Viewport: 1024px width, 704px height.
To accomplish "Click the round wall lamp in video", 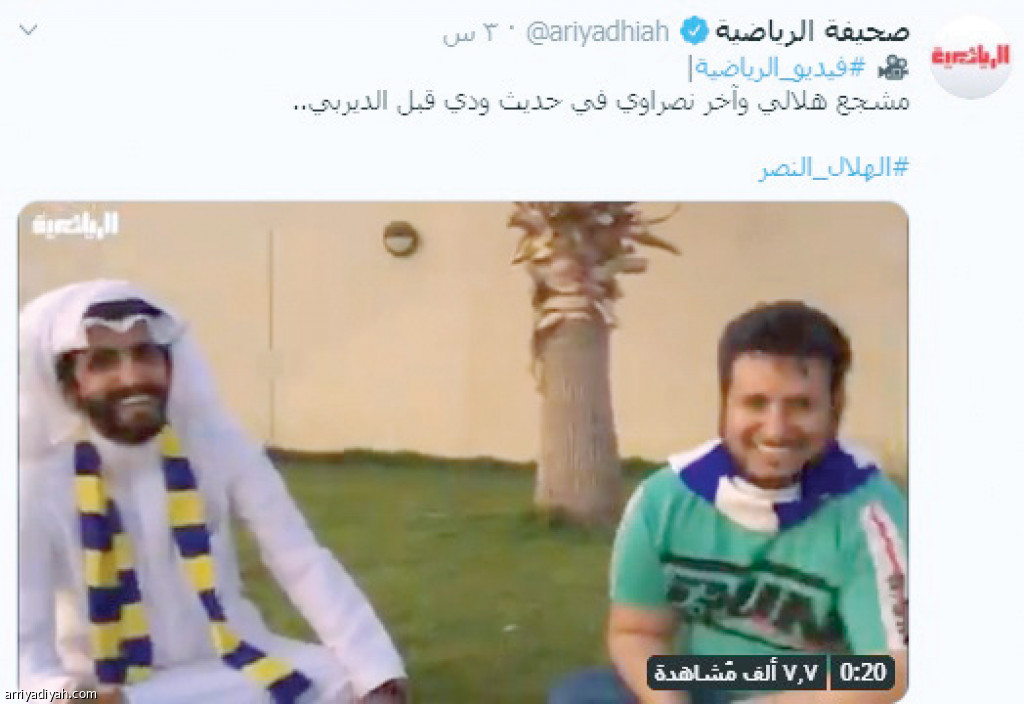I will pyautogui.click(x=401, y=238).
